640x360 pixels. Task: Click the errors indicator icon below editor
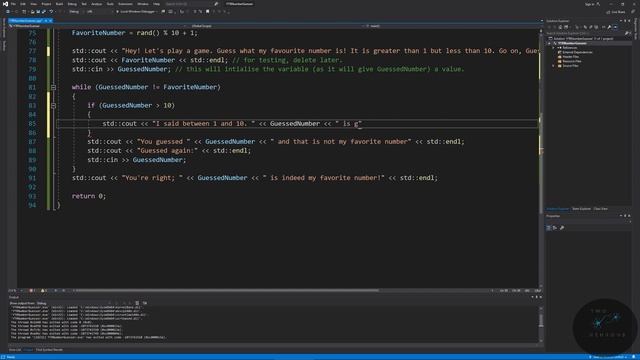[31, 291]
